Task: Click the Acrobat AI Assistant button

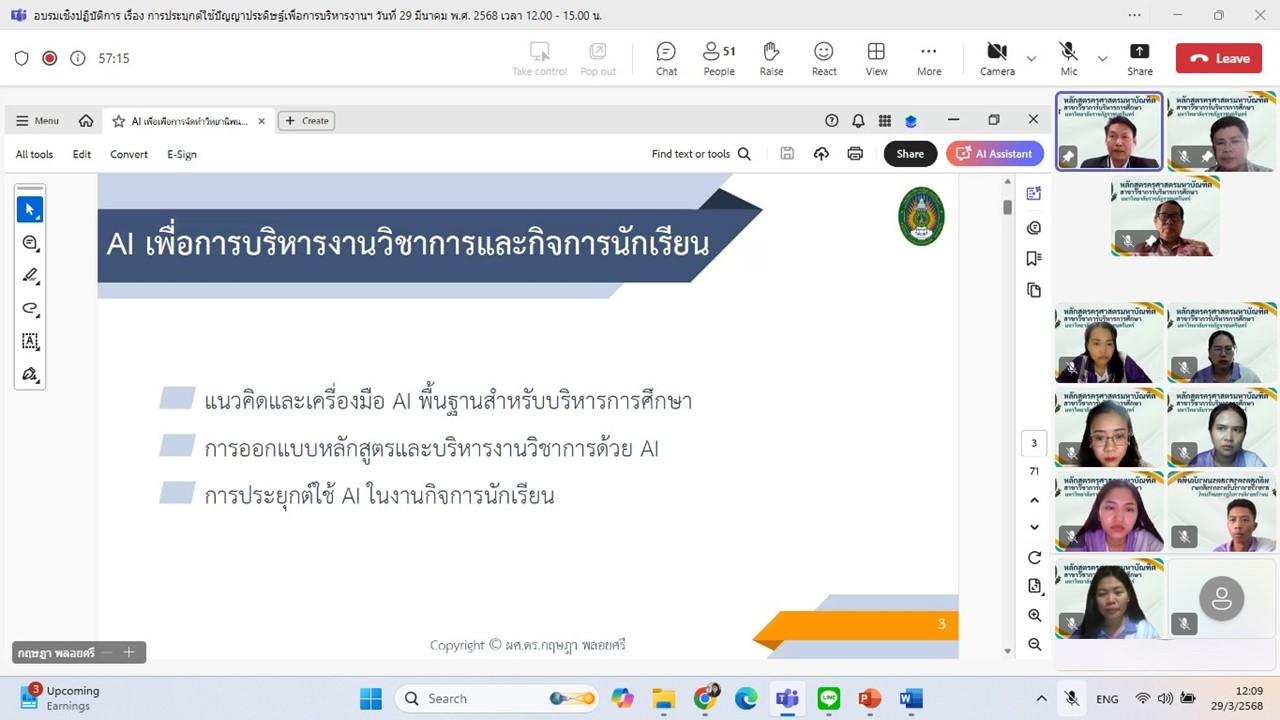Action: (995, 154)
